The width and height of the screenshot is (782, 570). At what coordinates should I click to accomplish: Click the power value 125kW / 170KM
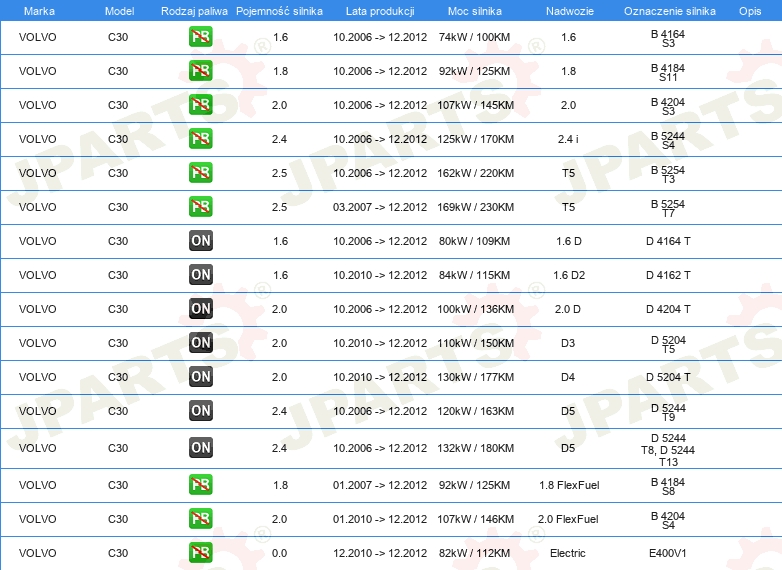475,139
